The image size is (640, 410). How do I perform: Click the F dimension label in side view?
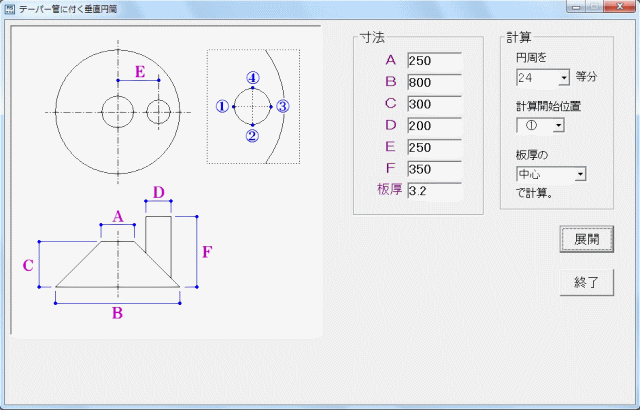pyautogui.click(x=207, y=252)
